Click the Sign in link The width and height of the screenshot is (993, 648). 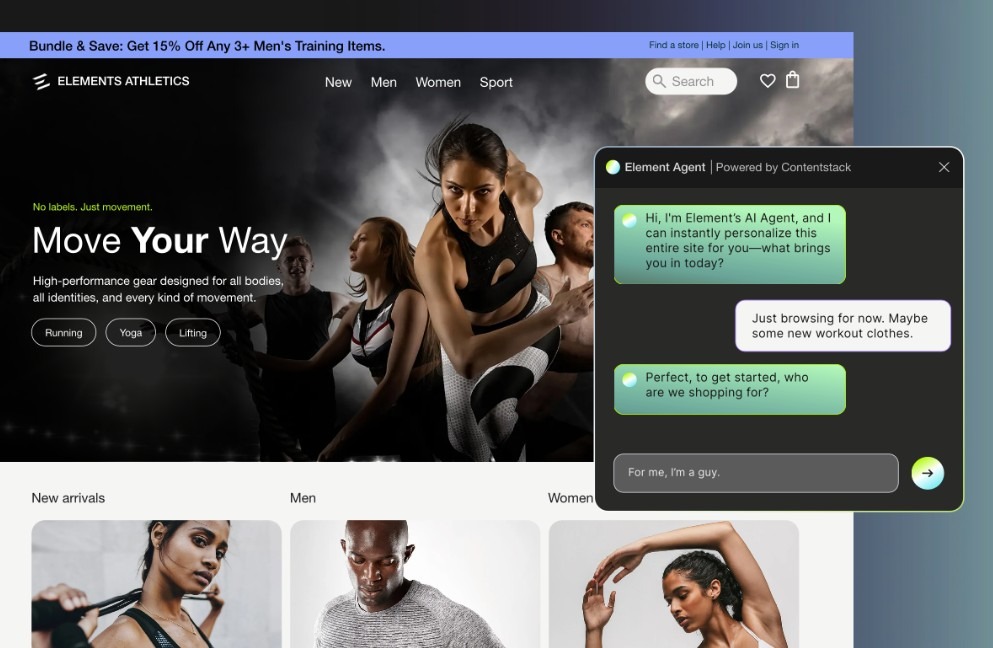point(784,45)
